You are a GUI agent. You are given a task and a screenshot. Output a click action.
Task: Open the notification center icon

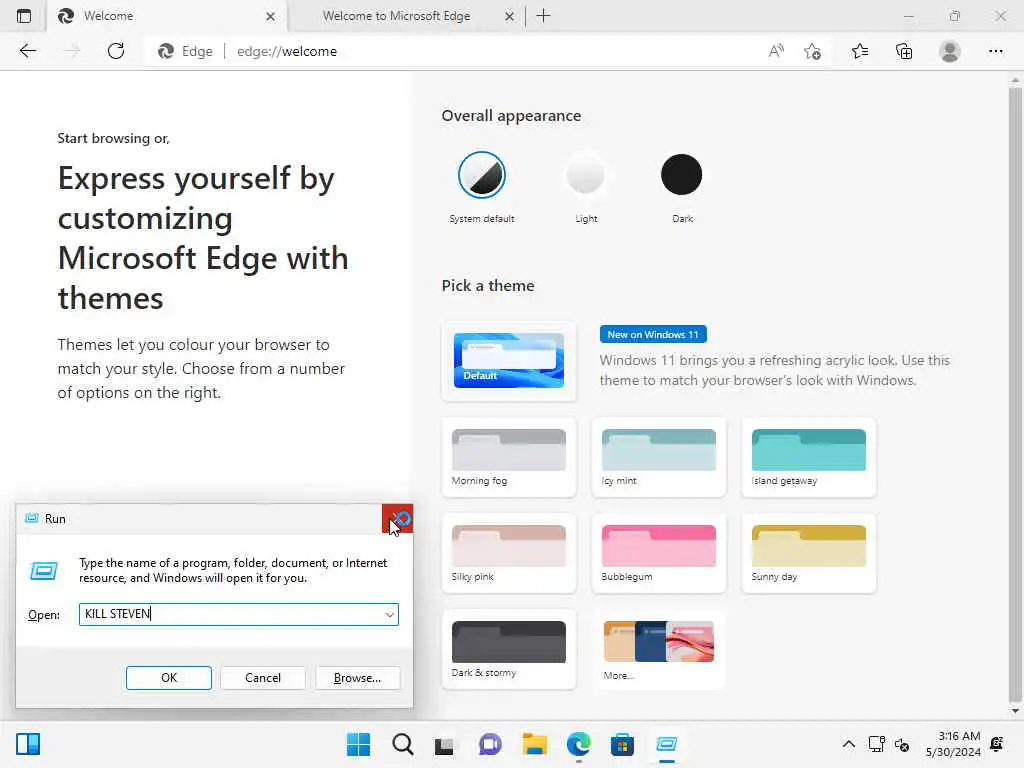(x=997, y=744)
